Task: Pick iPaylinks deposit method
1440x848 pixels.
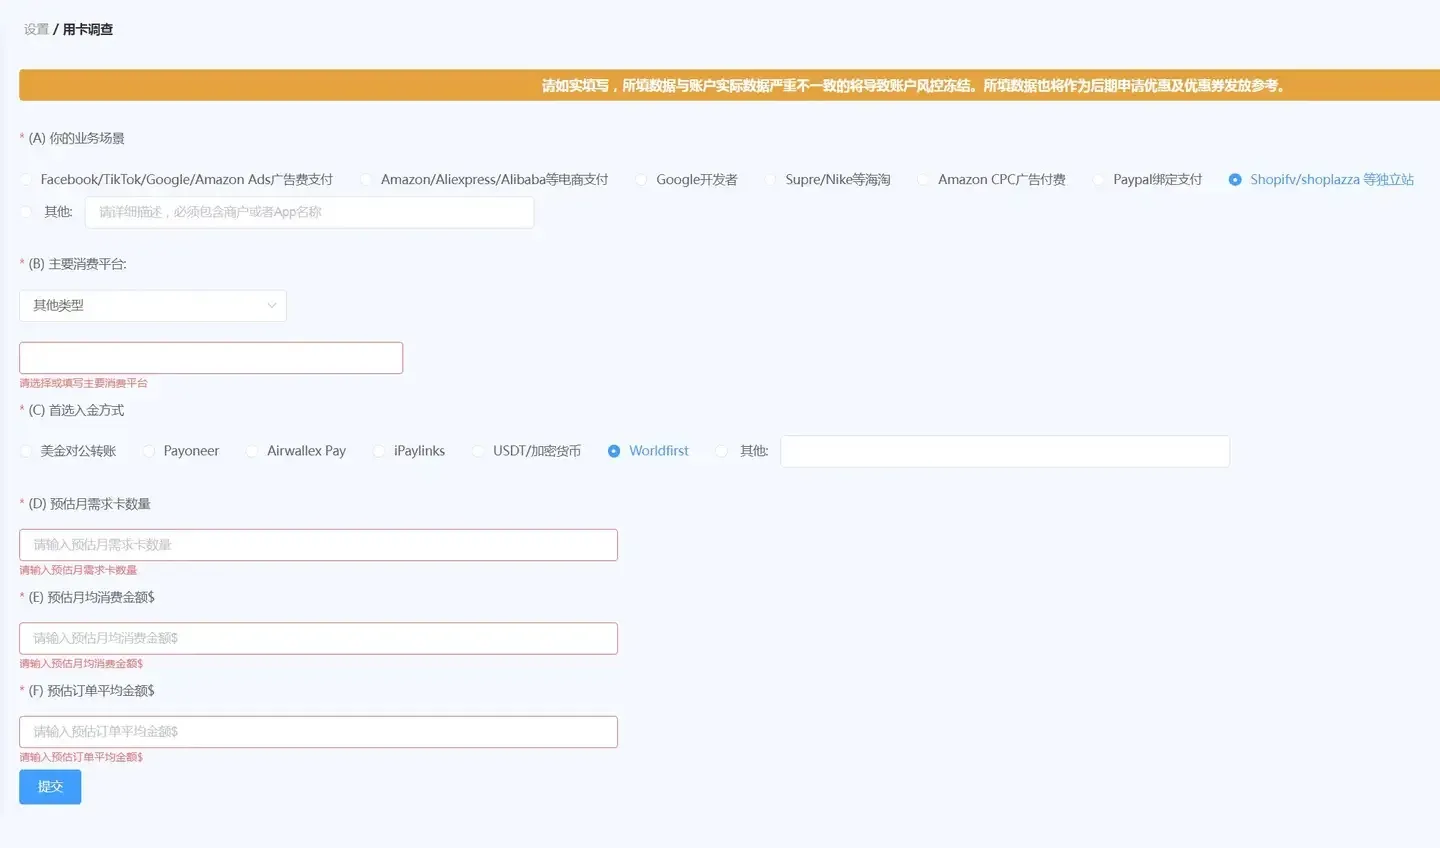Action: coord(380,451)
